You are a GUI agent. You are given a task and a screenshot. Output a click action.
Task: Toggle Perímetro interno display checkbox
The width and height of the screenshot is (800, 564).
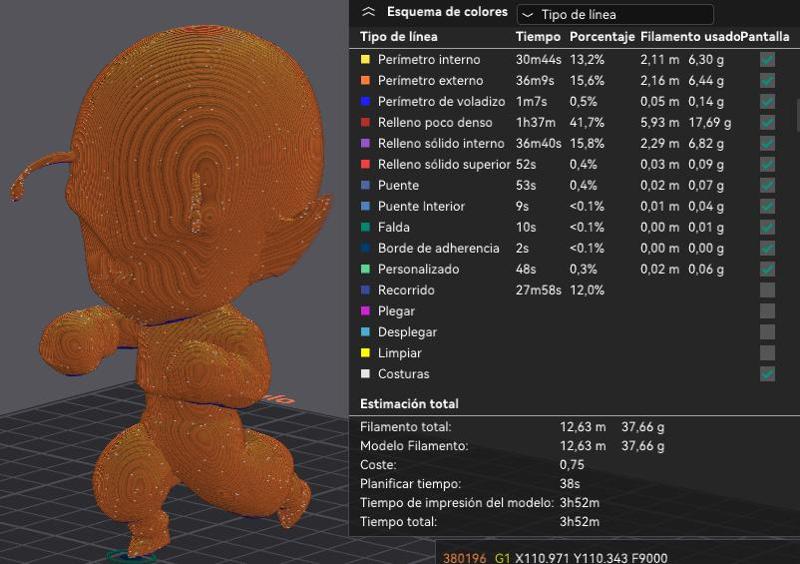pos(767,60)
